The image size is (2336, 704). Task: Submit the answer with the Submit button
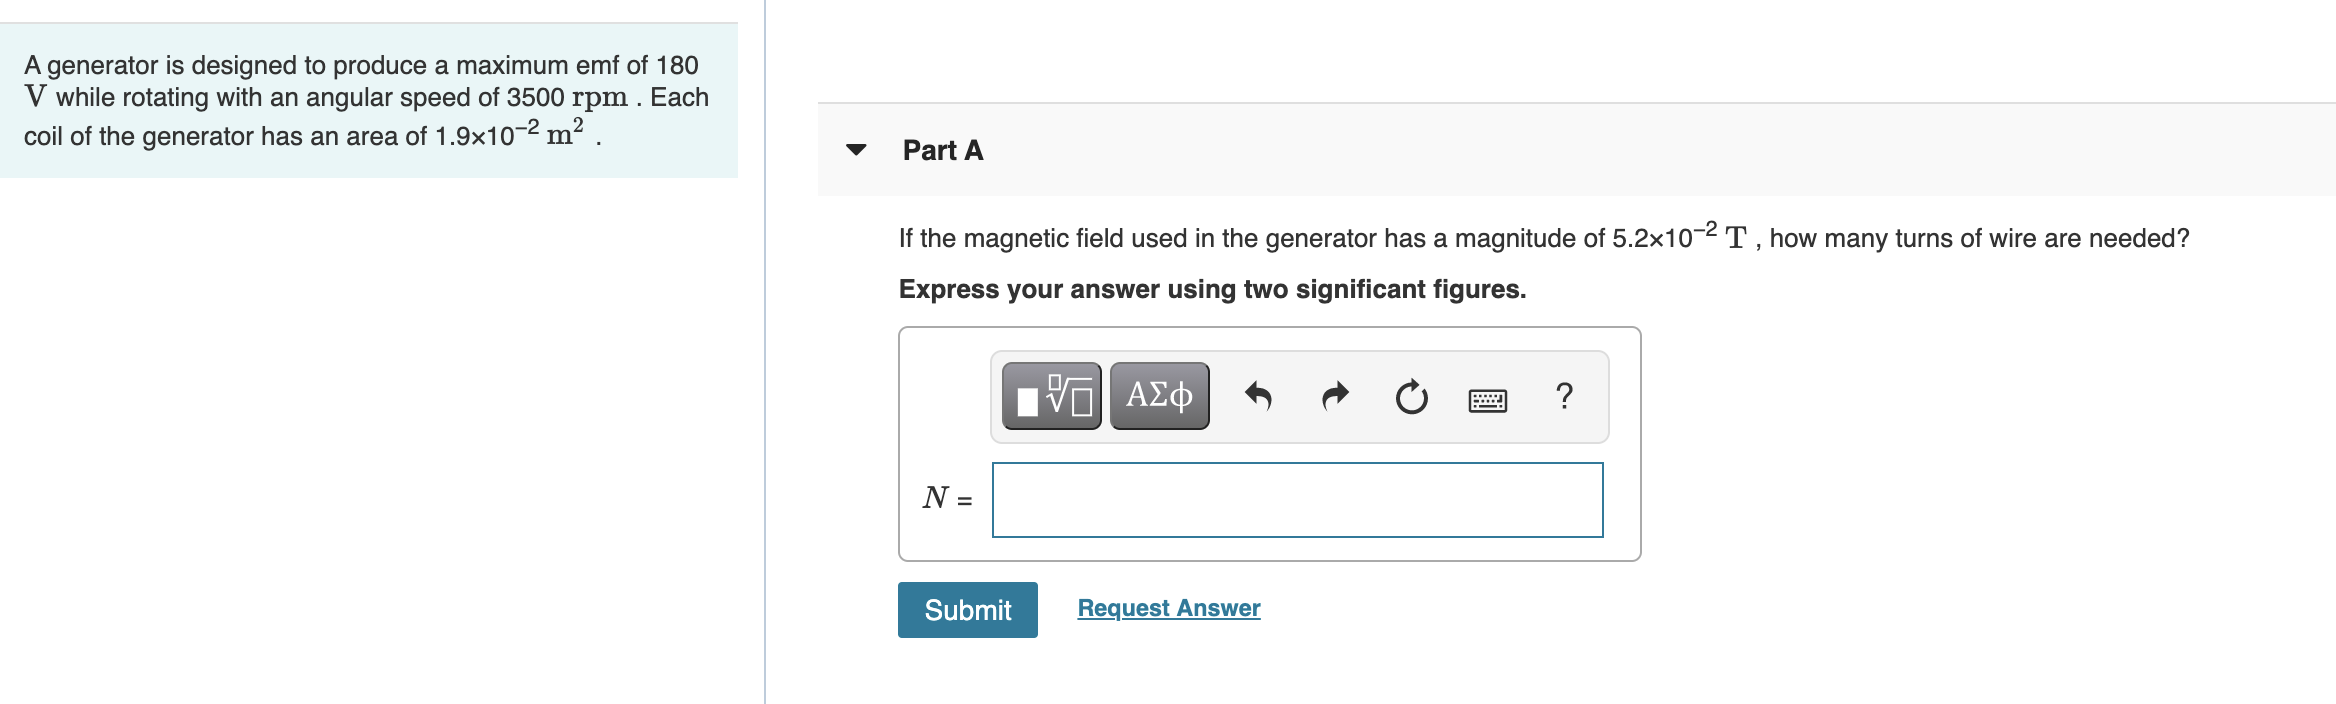click(968, 610)
